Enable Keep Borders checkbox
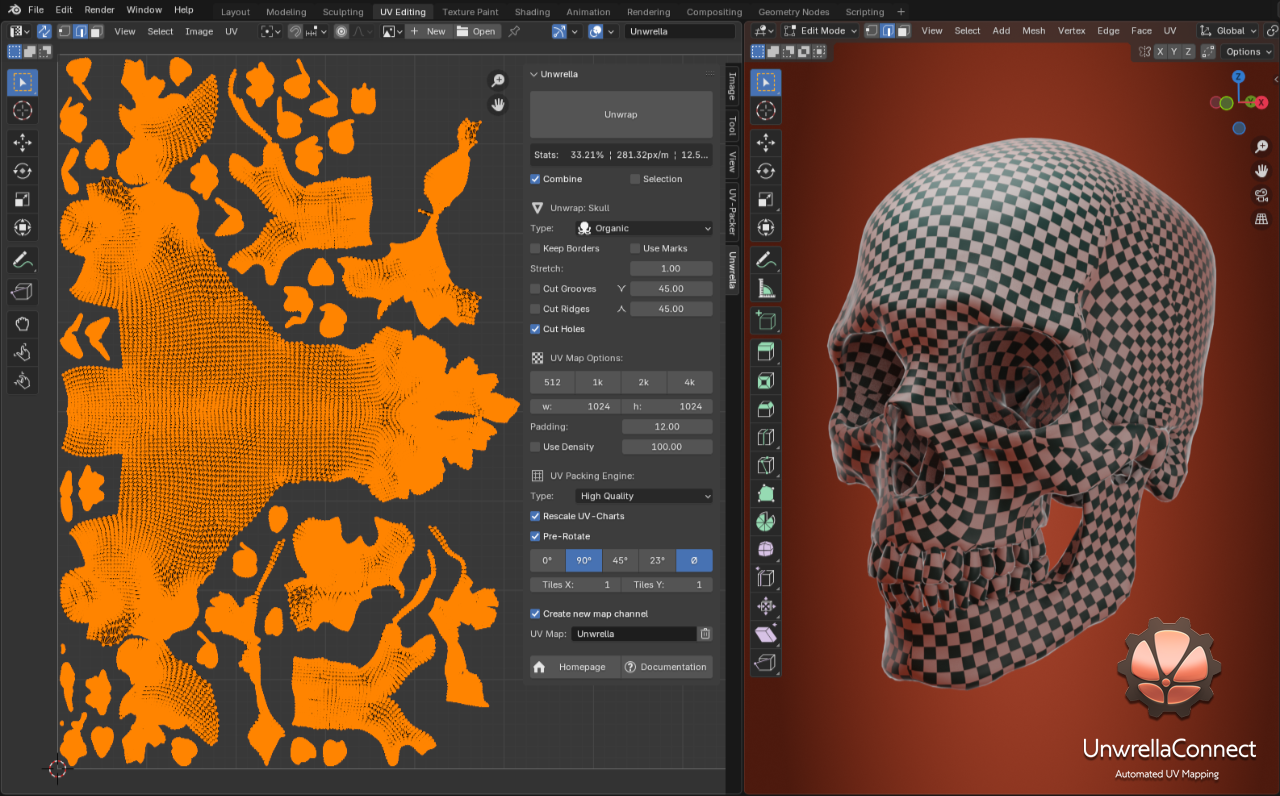Image resolution: width=1280 pixels, height=796 pixels. (x=535, y=248)
